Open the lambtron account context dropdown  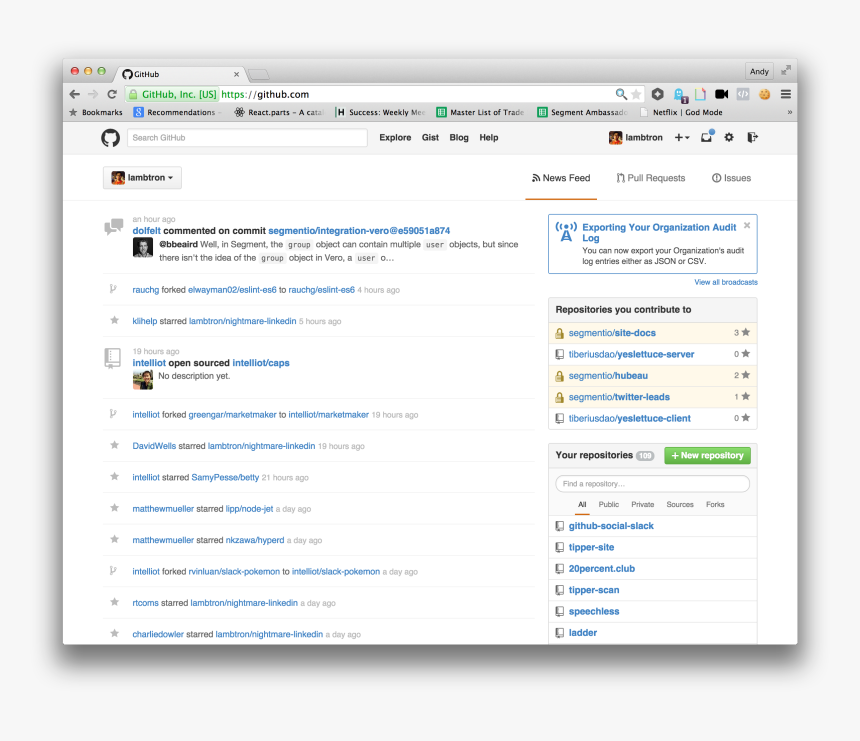(x=141, y=177)
